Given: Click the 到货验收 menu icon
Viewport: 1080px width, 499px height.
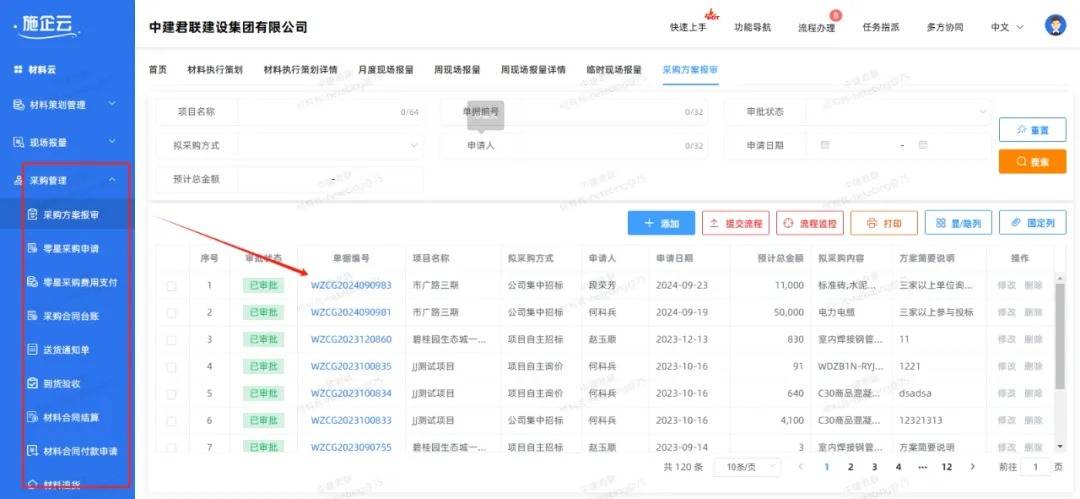Looking at the screenshot, I should (32, 383).
